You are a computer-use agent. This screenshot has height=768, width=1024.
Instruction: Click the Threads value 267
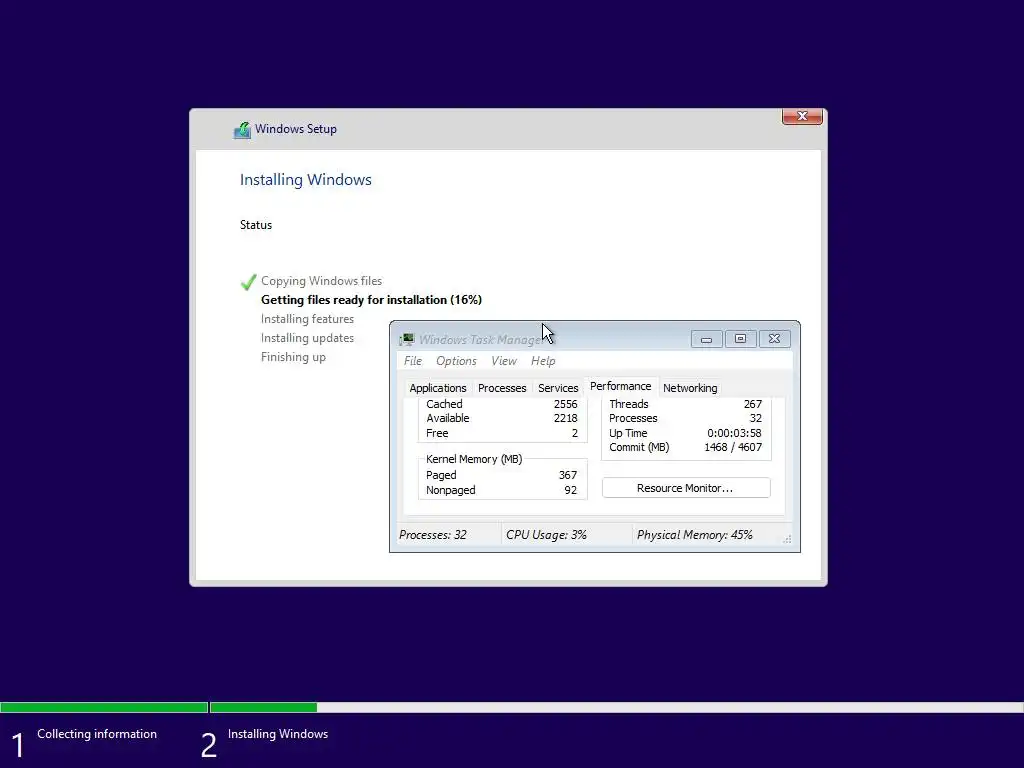tap(752, 404)
